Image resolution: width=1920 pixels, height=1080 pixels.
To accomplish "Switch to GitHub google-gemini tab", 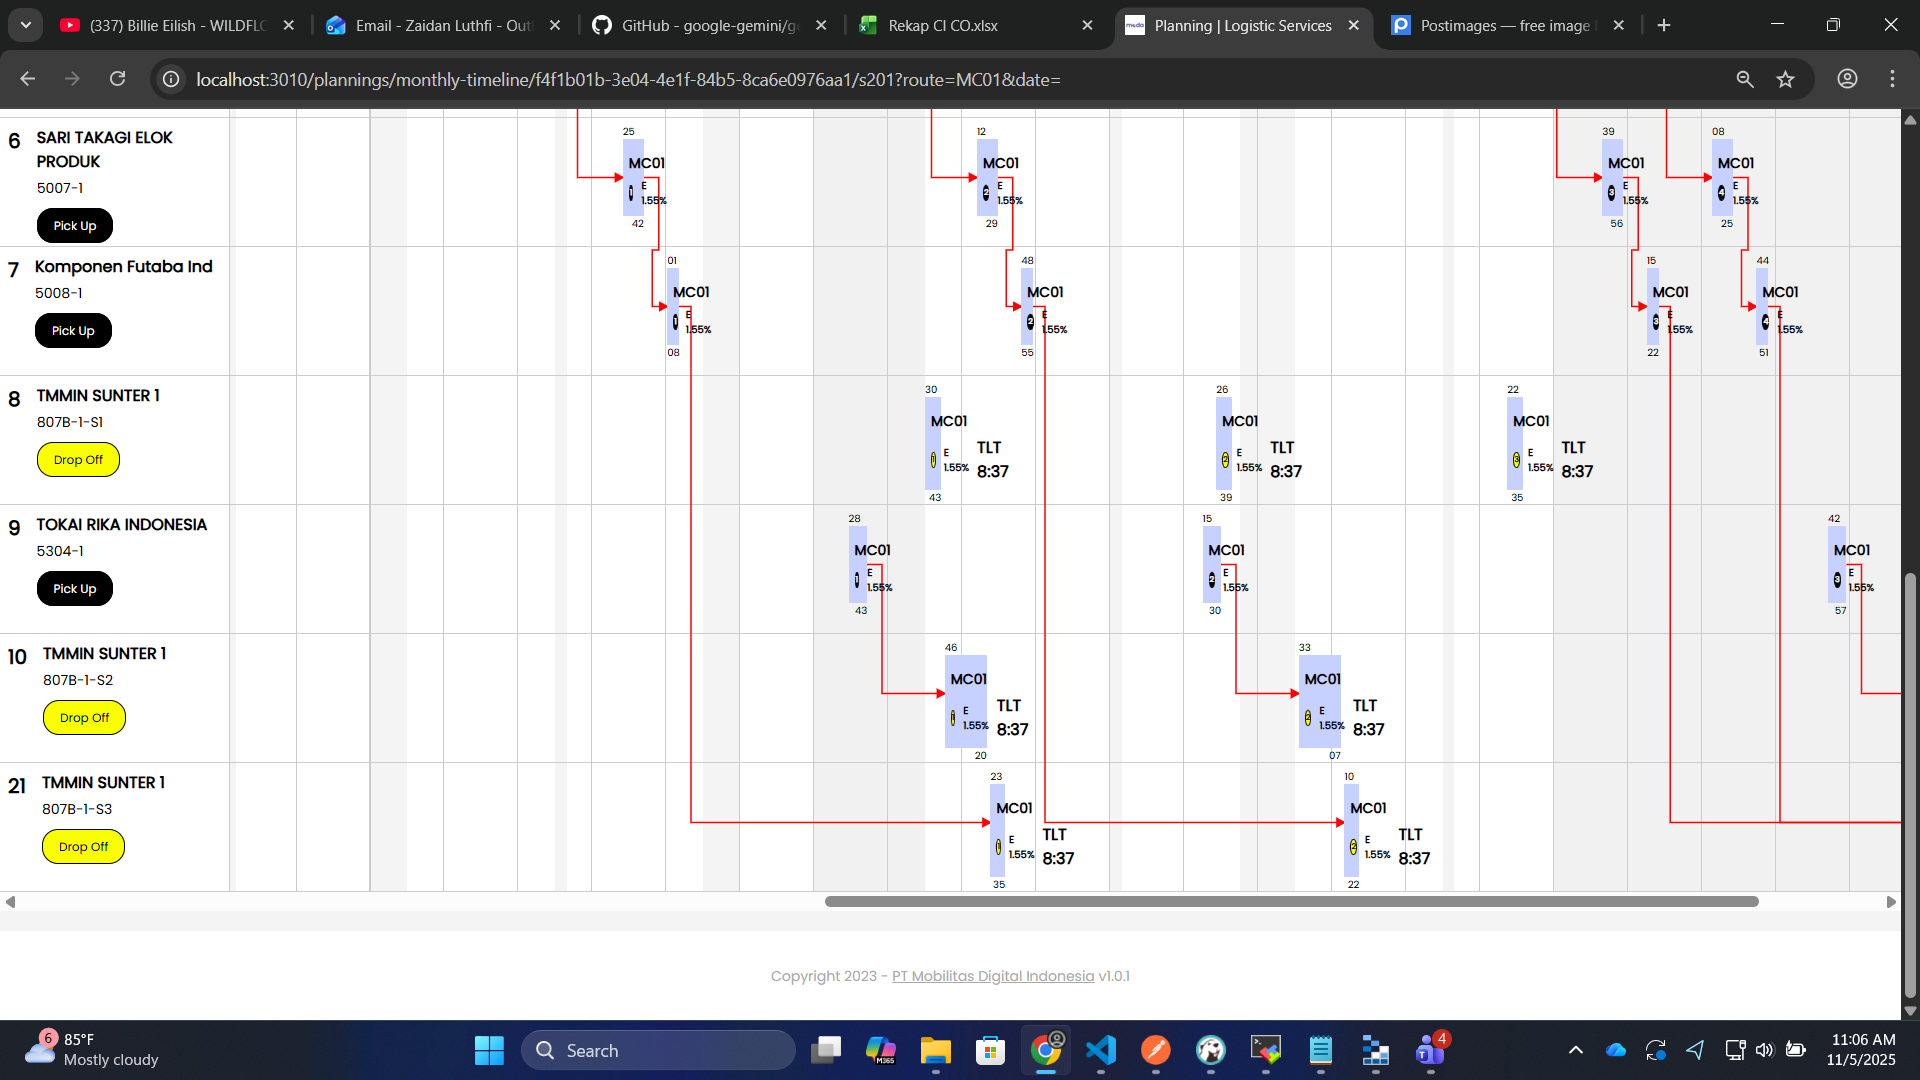I will click(708, 26).
